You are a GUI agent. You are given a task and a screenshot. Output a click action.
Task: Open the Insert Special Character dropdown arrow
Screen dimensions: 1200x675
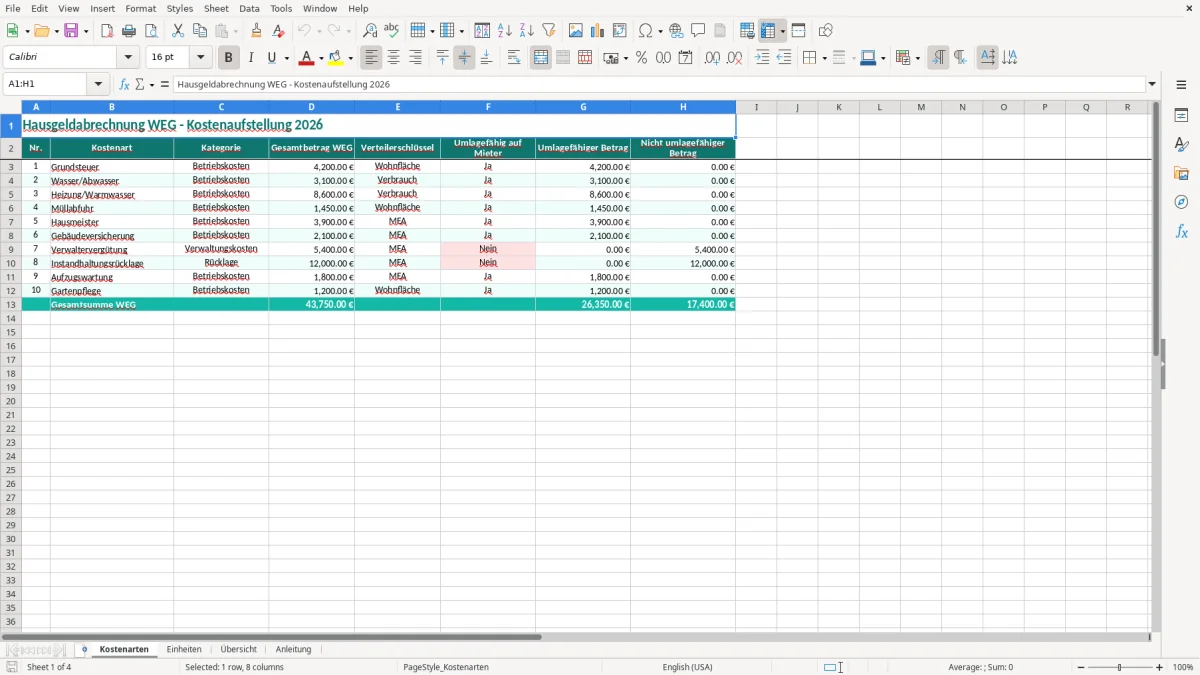[x=660, y=31]
